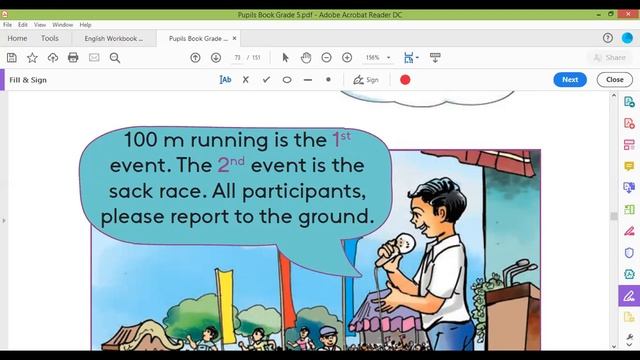640x360 pixels.
Task: Click the blue Next button
Action: point(570,80)
